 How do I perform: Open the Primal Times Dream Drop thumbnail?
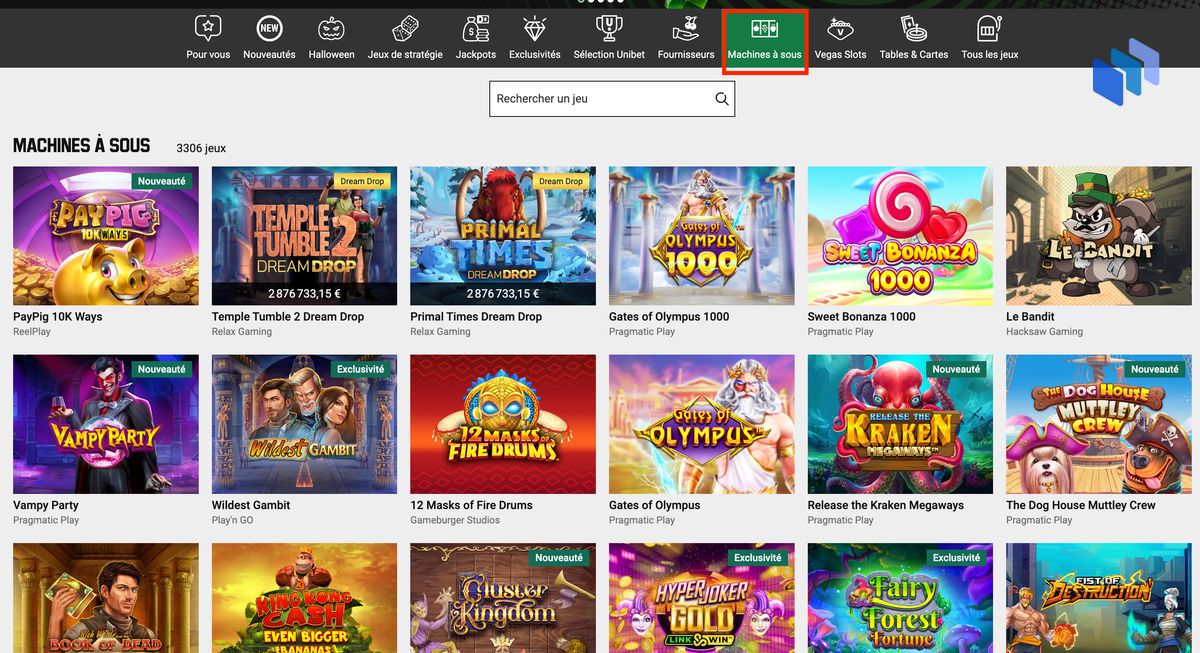point(503,236)
